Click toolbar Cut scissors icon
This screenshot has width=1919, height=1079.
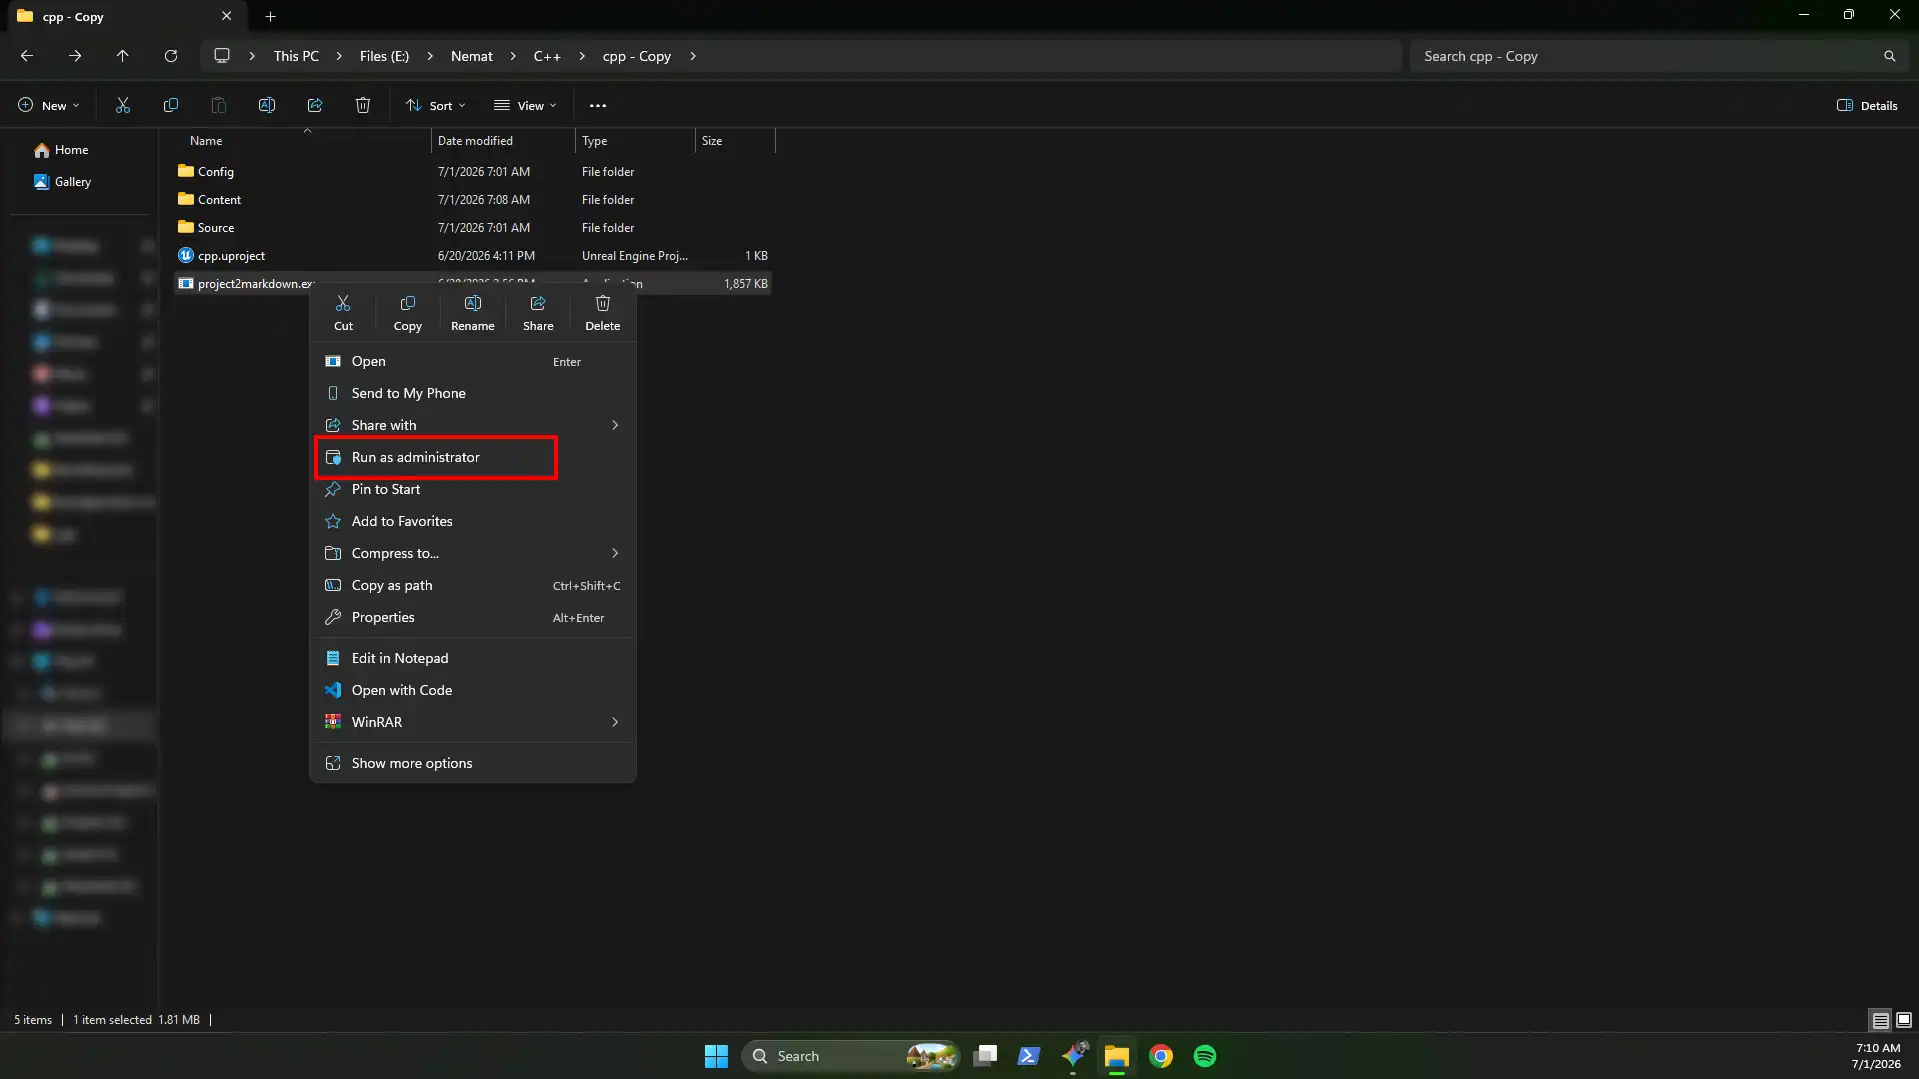[123, 105]
